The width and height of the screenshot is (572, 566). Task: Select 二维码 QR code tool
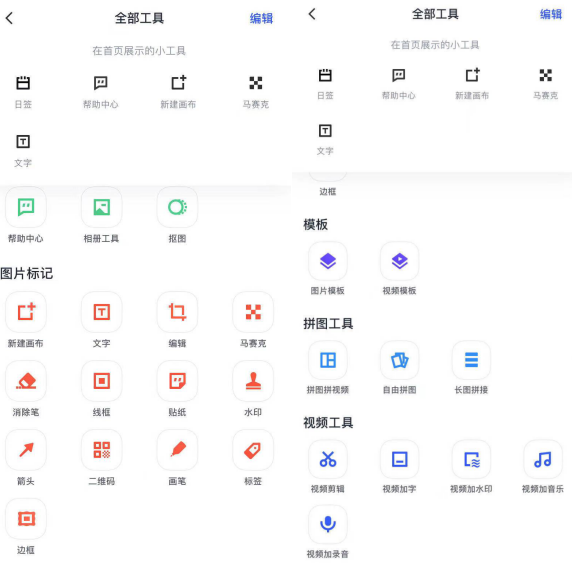tap(101, 450)
